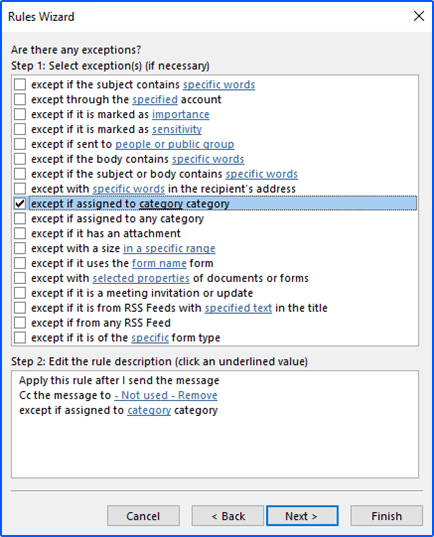
Task: Tick 'except if assigned to any category'
Action: [20, 218]
